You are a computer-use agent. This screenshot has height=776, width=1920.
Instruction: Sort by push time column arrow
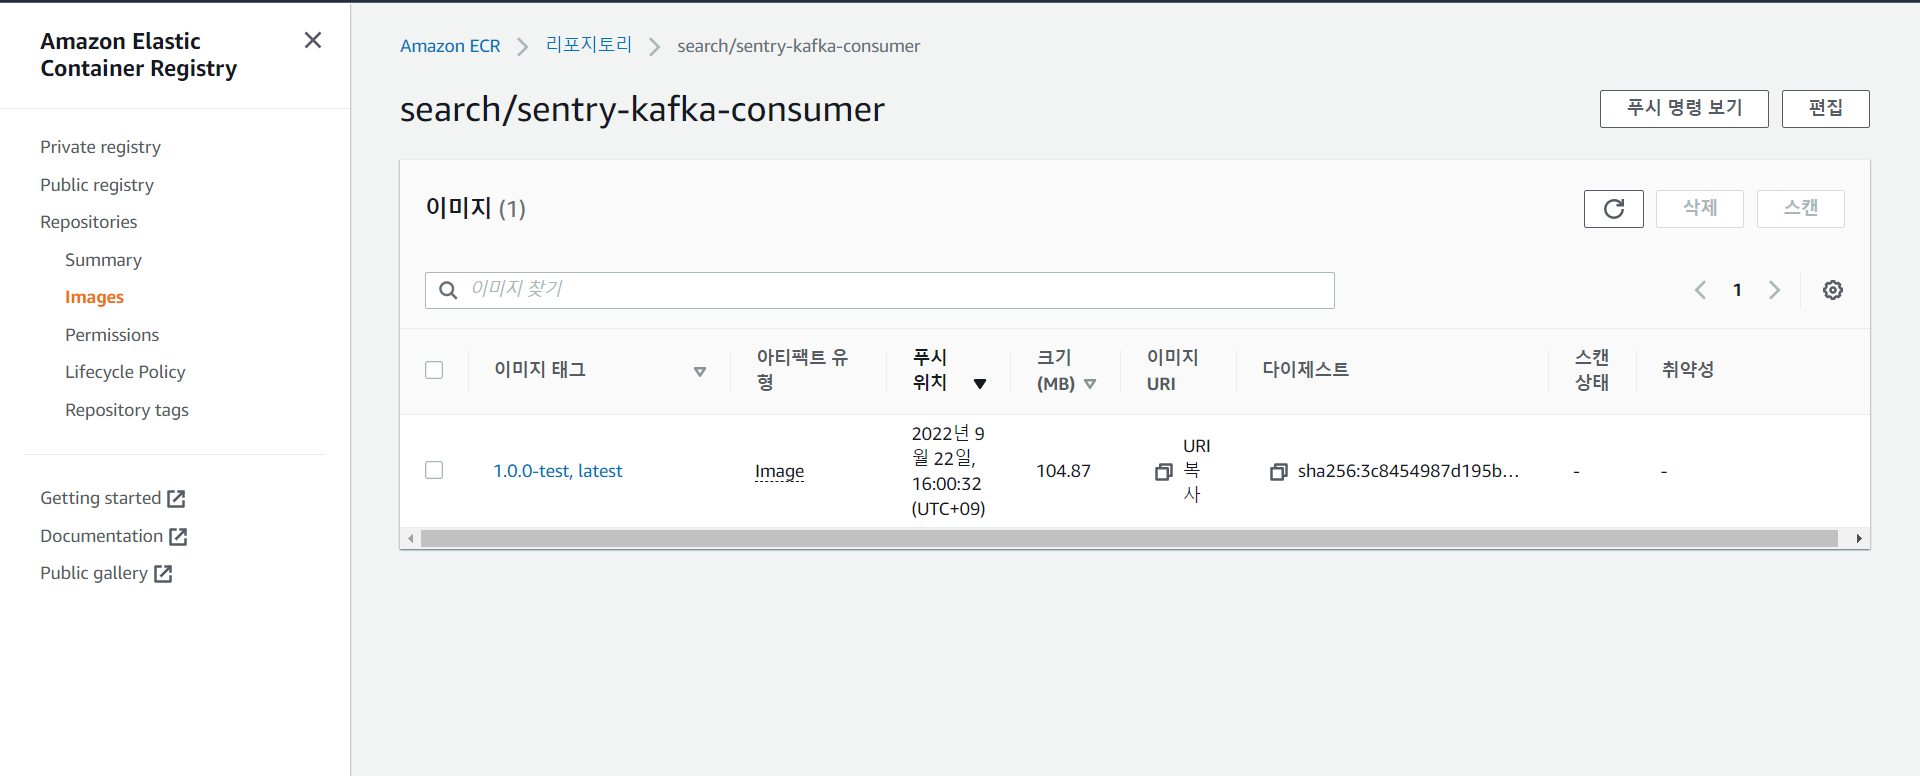(980, 384)
